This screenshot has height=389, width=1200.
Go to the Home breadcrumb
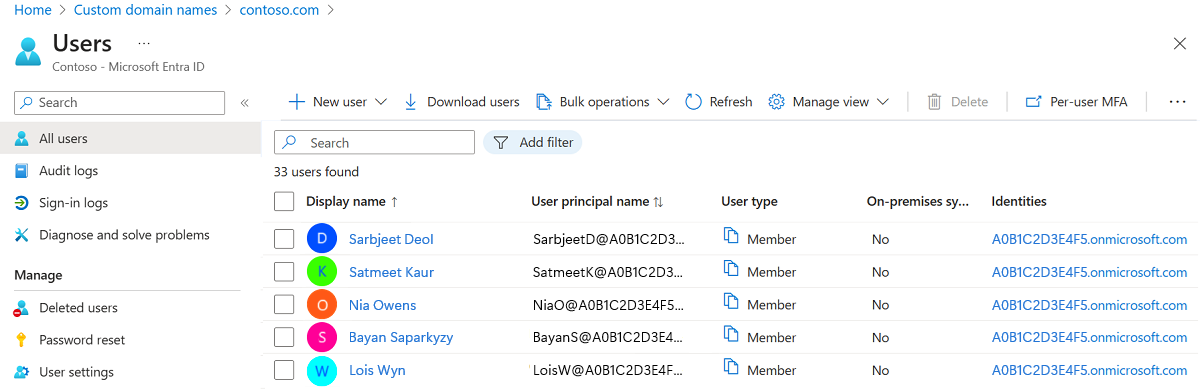coord(32,10)
